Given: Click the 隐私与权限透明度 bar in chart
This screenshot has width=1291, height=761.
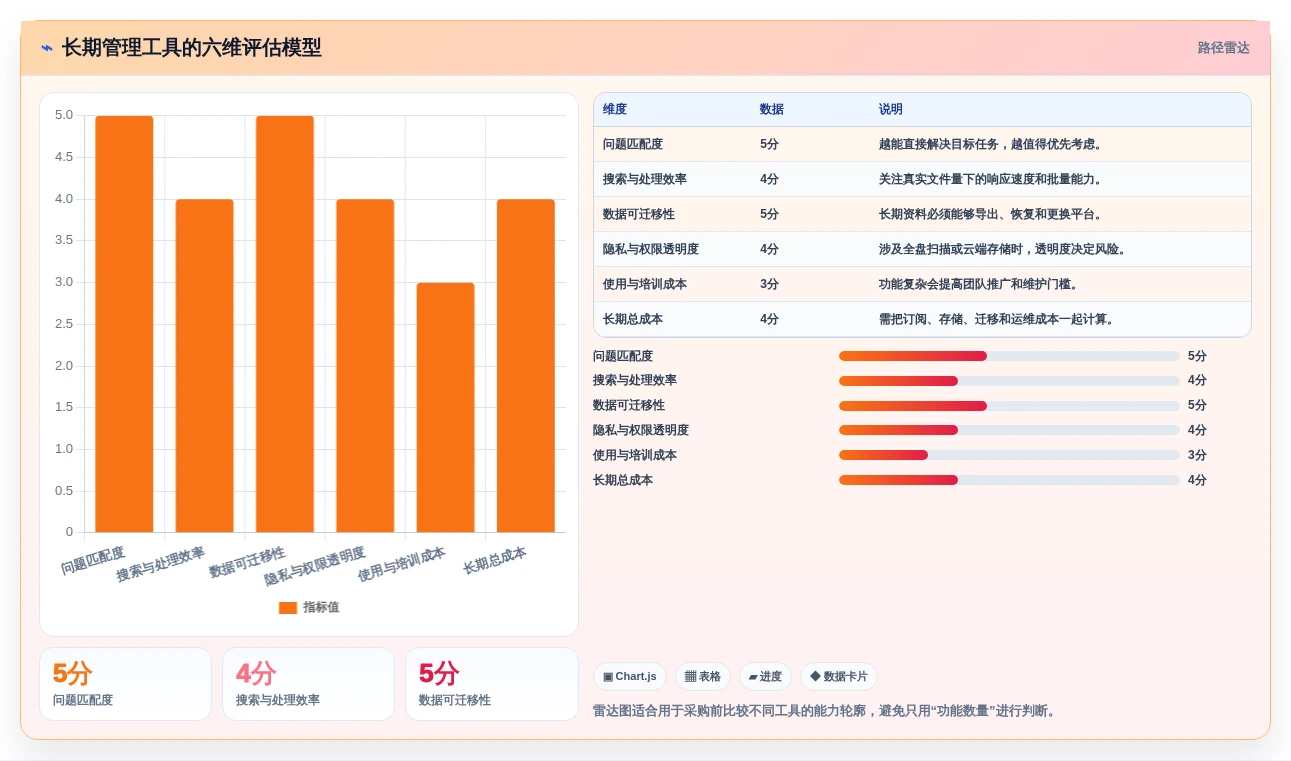Looking at the screenshot, I should coord(365,366).
